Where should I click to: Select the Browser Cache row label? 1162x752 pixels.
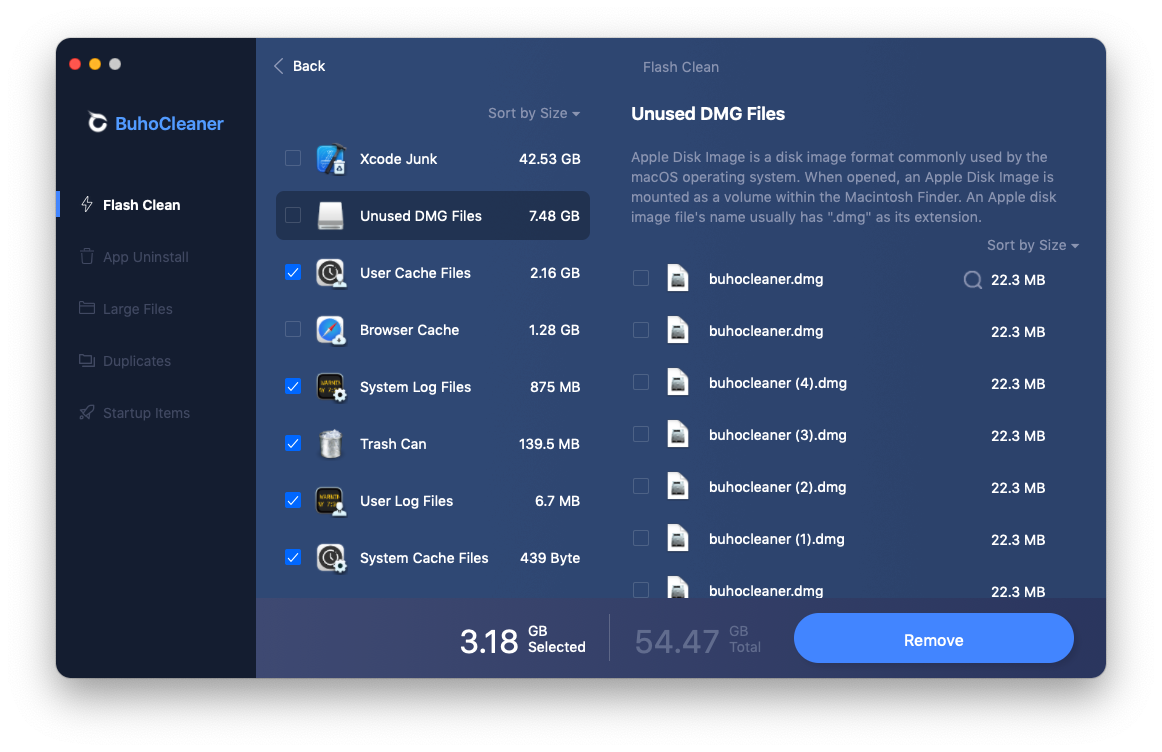[409, 330]
